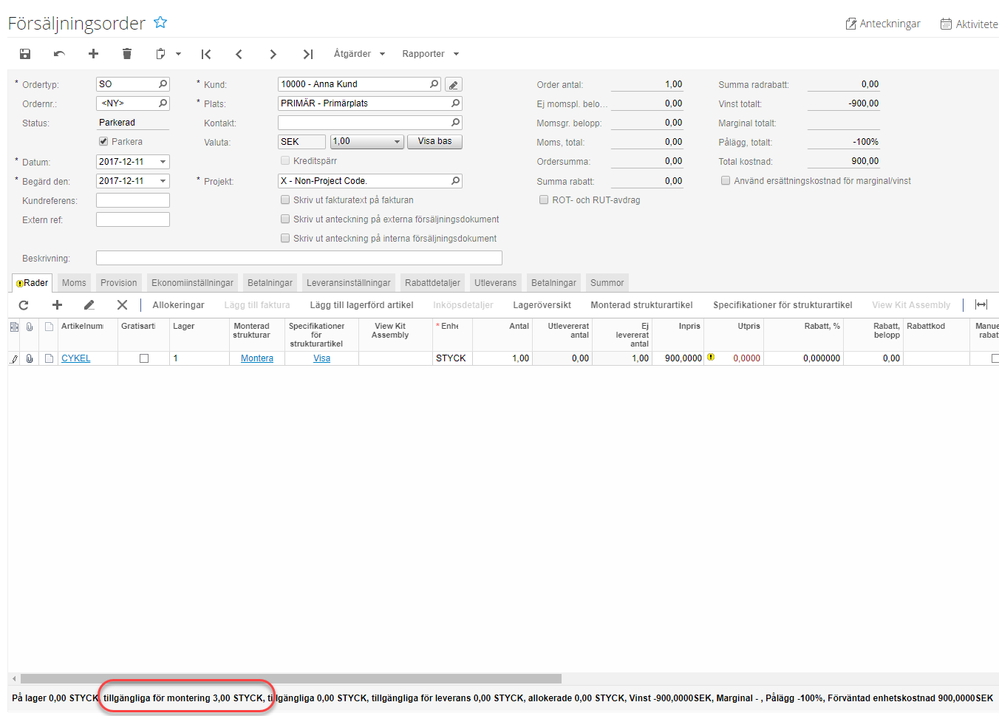Click the Visa link in specifications column
Screen dimensions: 999x716
point(322,359)
